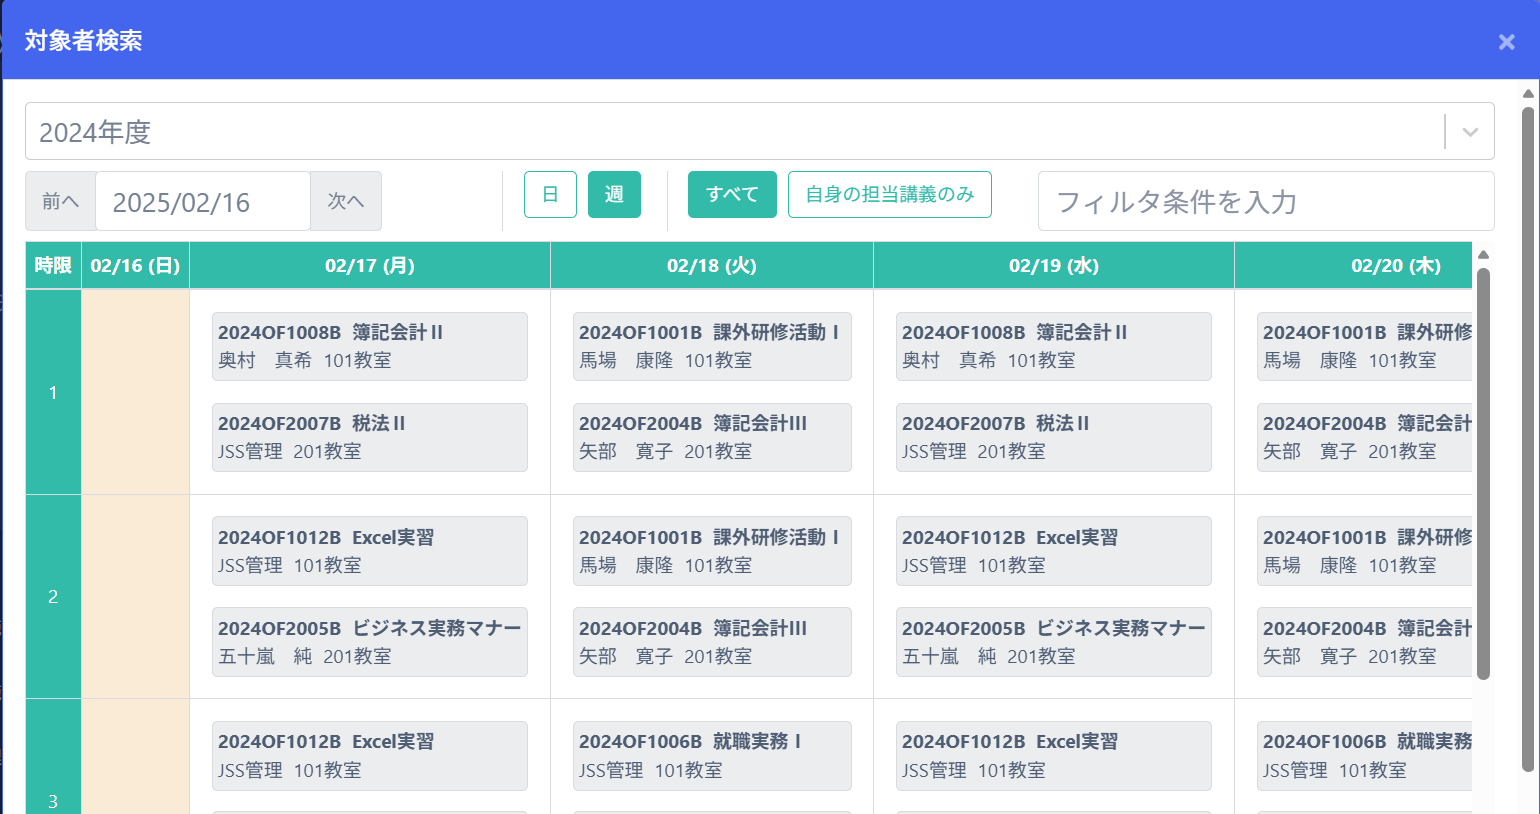The height and width of the screenshot is (814, 1540).
Task: Switch to 日 (day) view
Action: (x=550, y=194)
